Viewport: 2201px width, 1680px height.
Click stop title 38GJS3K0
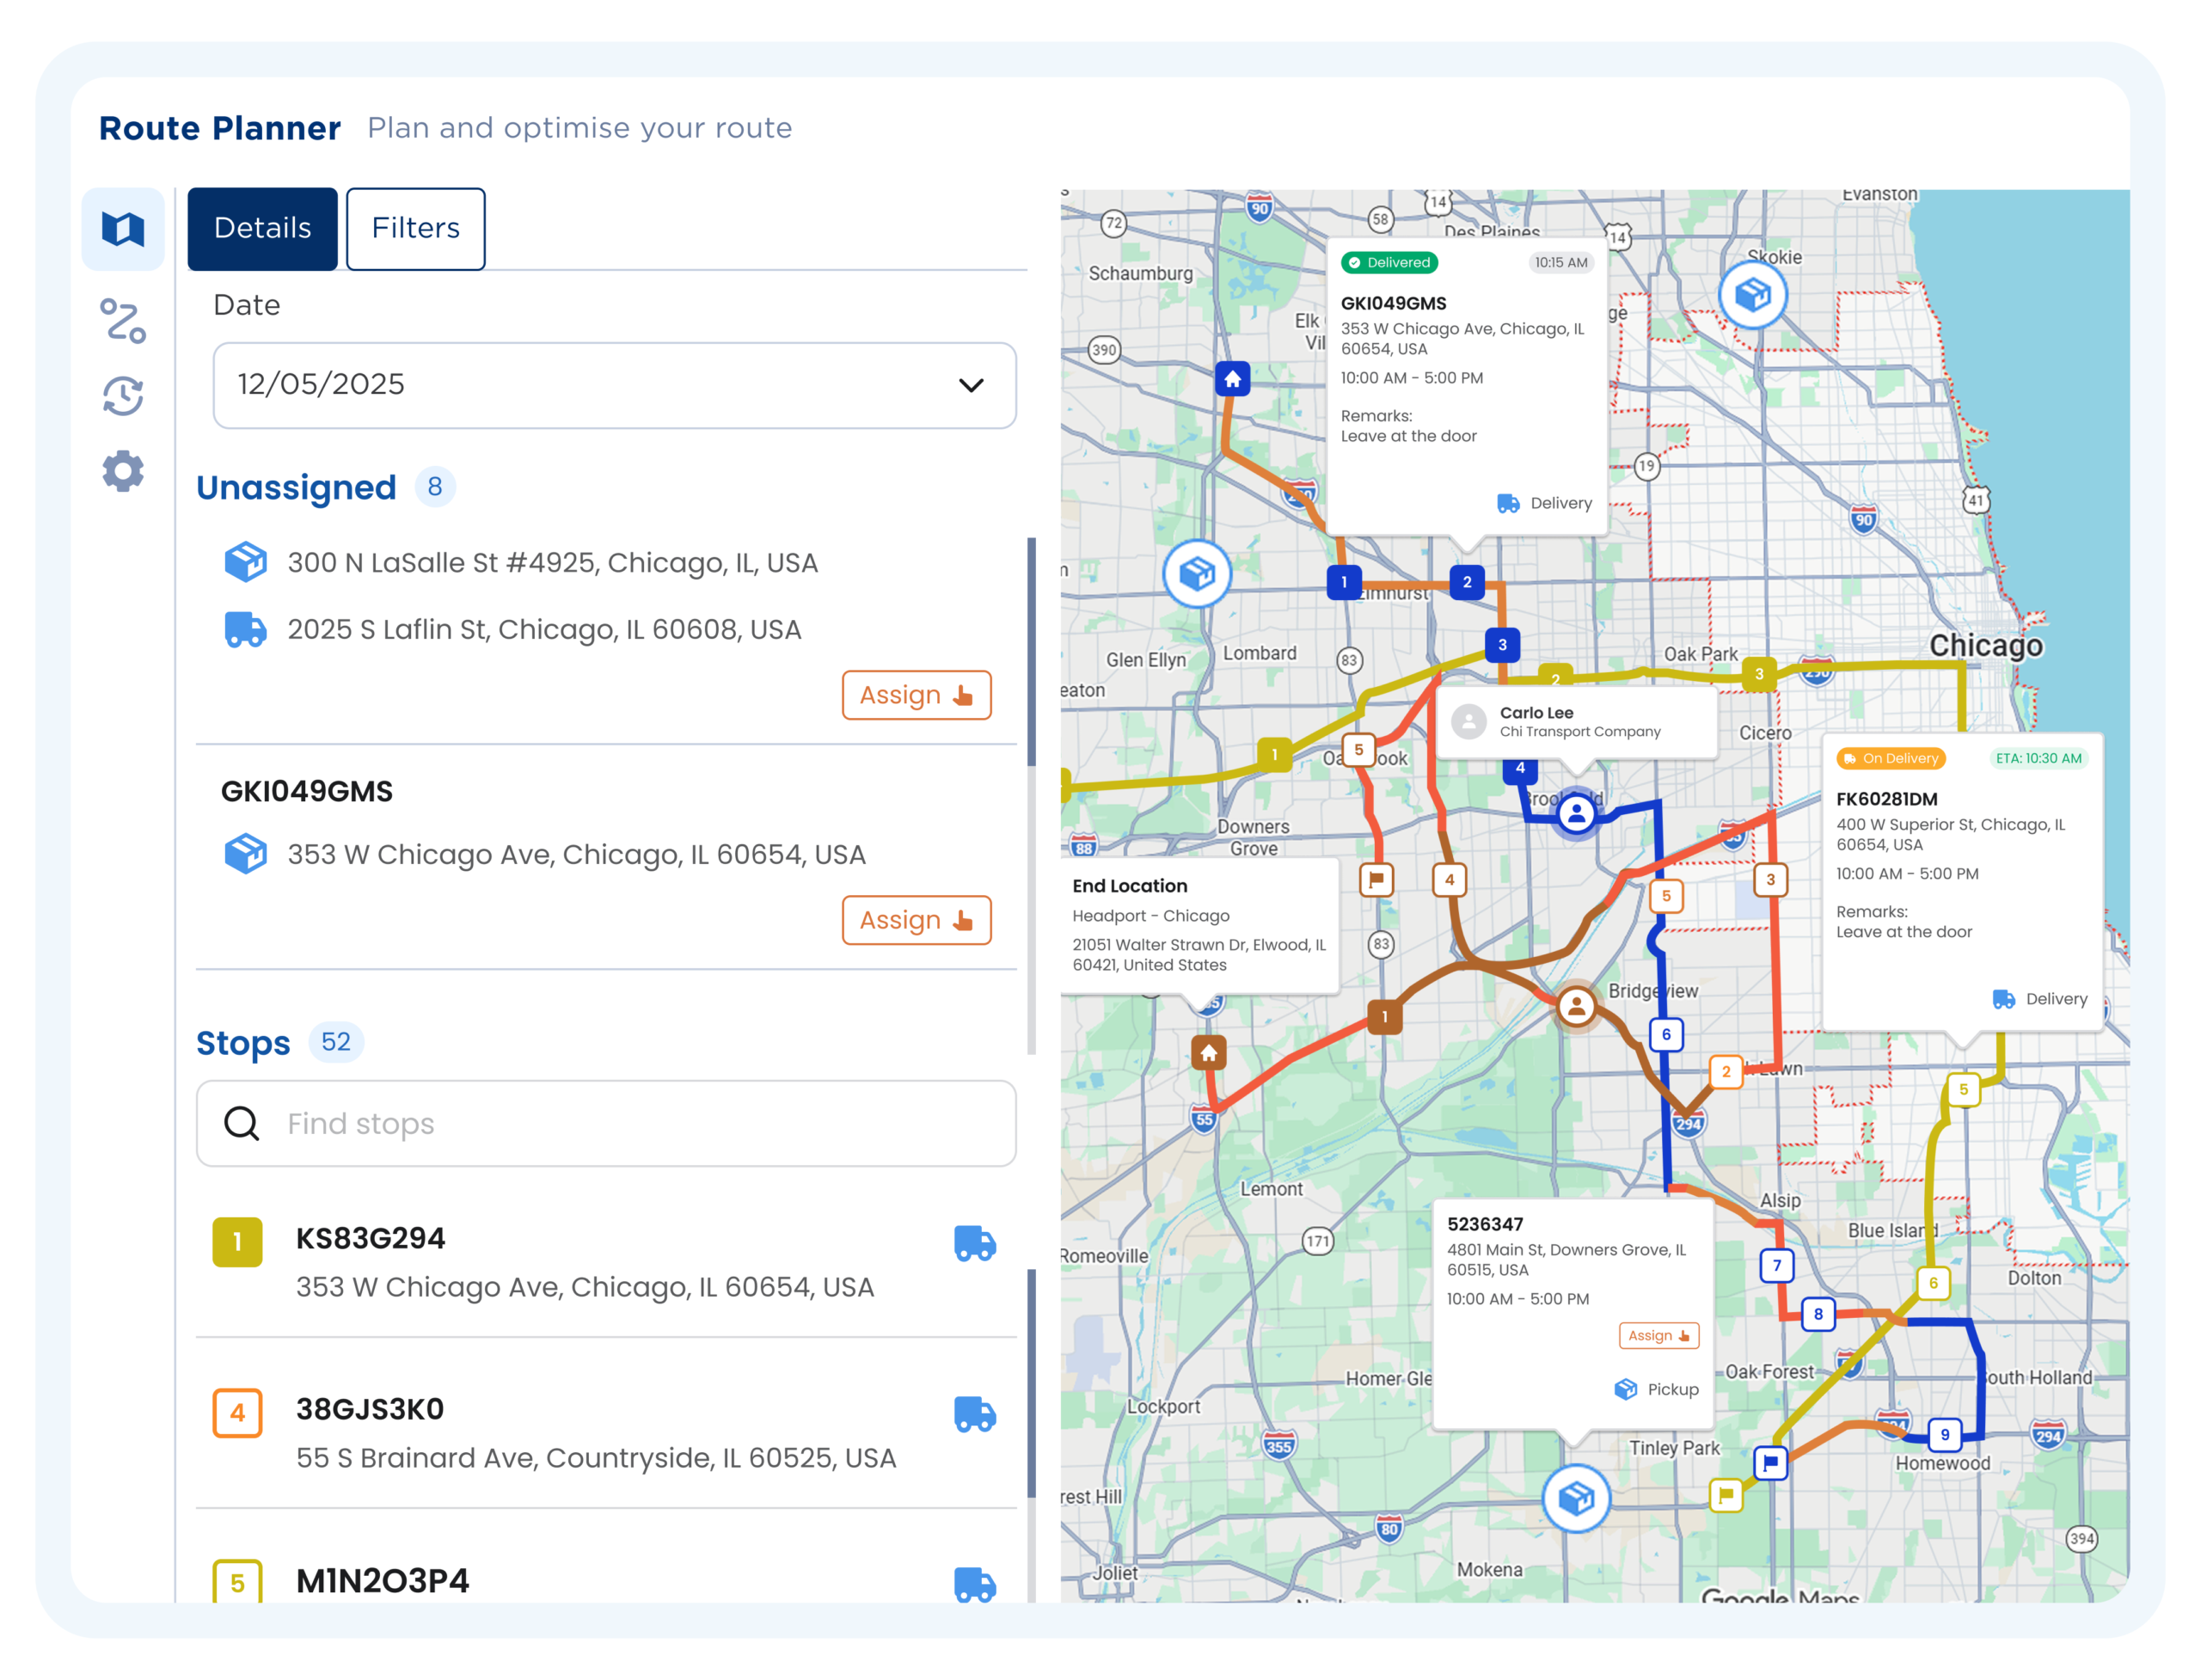coord(370,1409)
